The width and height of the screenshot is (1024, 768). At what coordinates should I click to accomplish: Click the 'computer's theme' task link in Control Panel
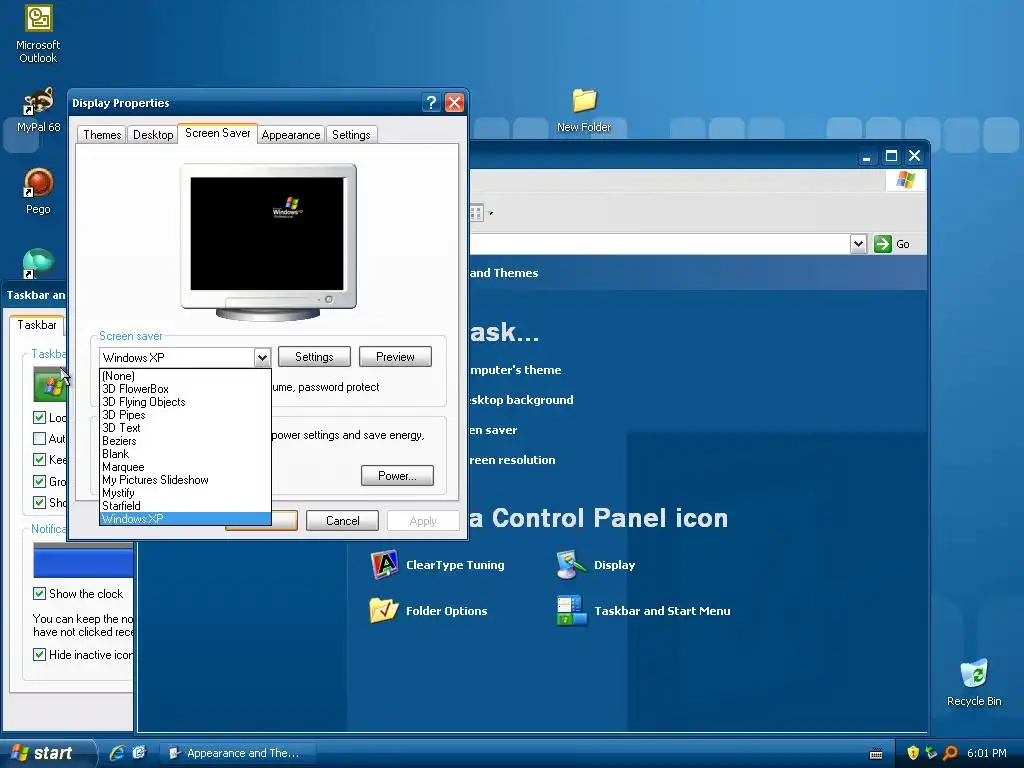tap(515, 370)
